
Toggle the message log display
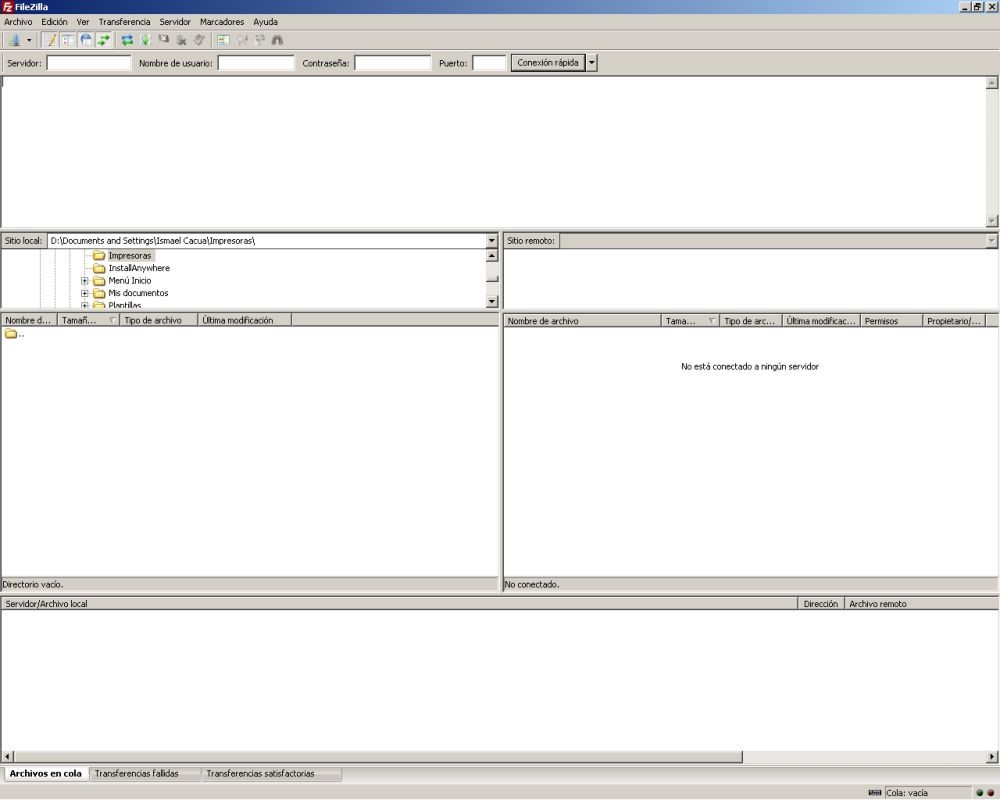[50, 40]
